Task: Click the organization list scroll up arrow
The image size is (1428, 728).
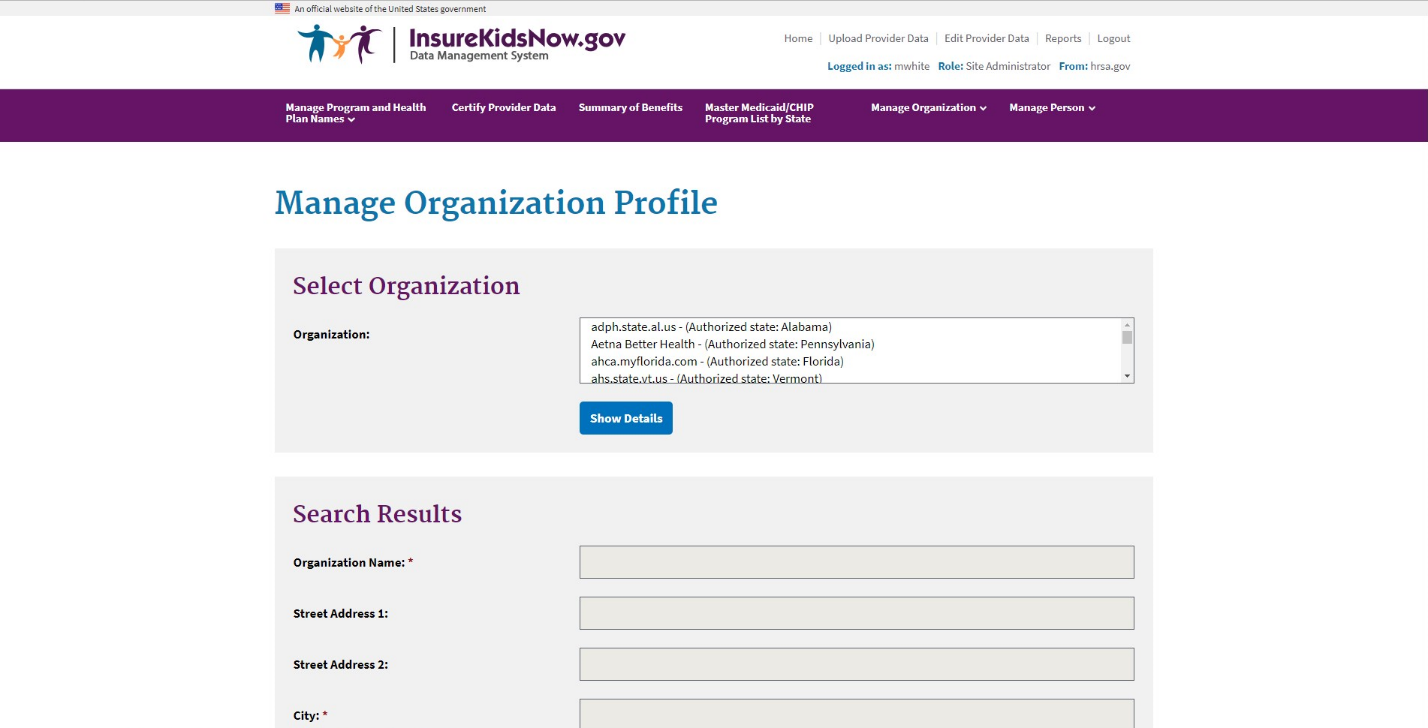Action: [1127, 324]
